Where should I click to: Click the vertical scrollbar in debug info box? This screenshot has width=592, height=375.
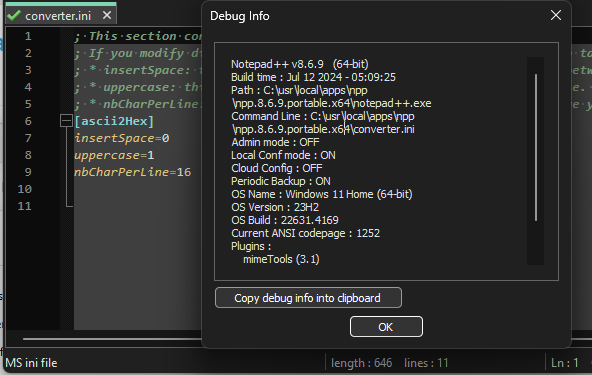tap(535, 147)
